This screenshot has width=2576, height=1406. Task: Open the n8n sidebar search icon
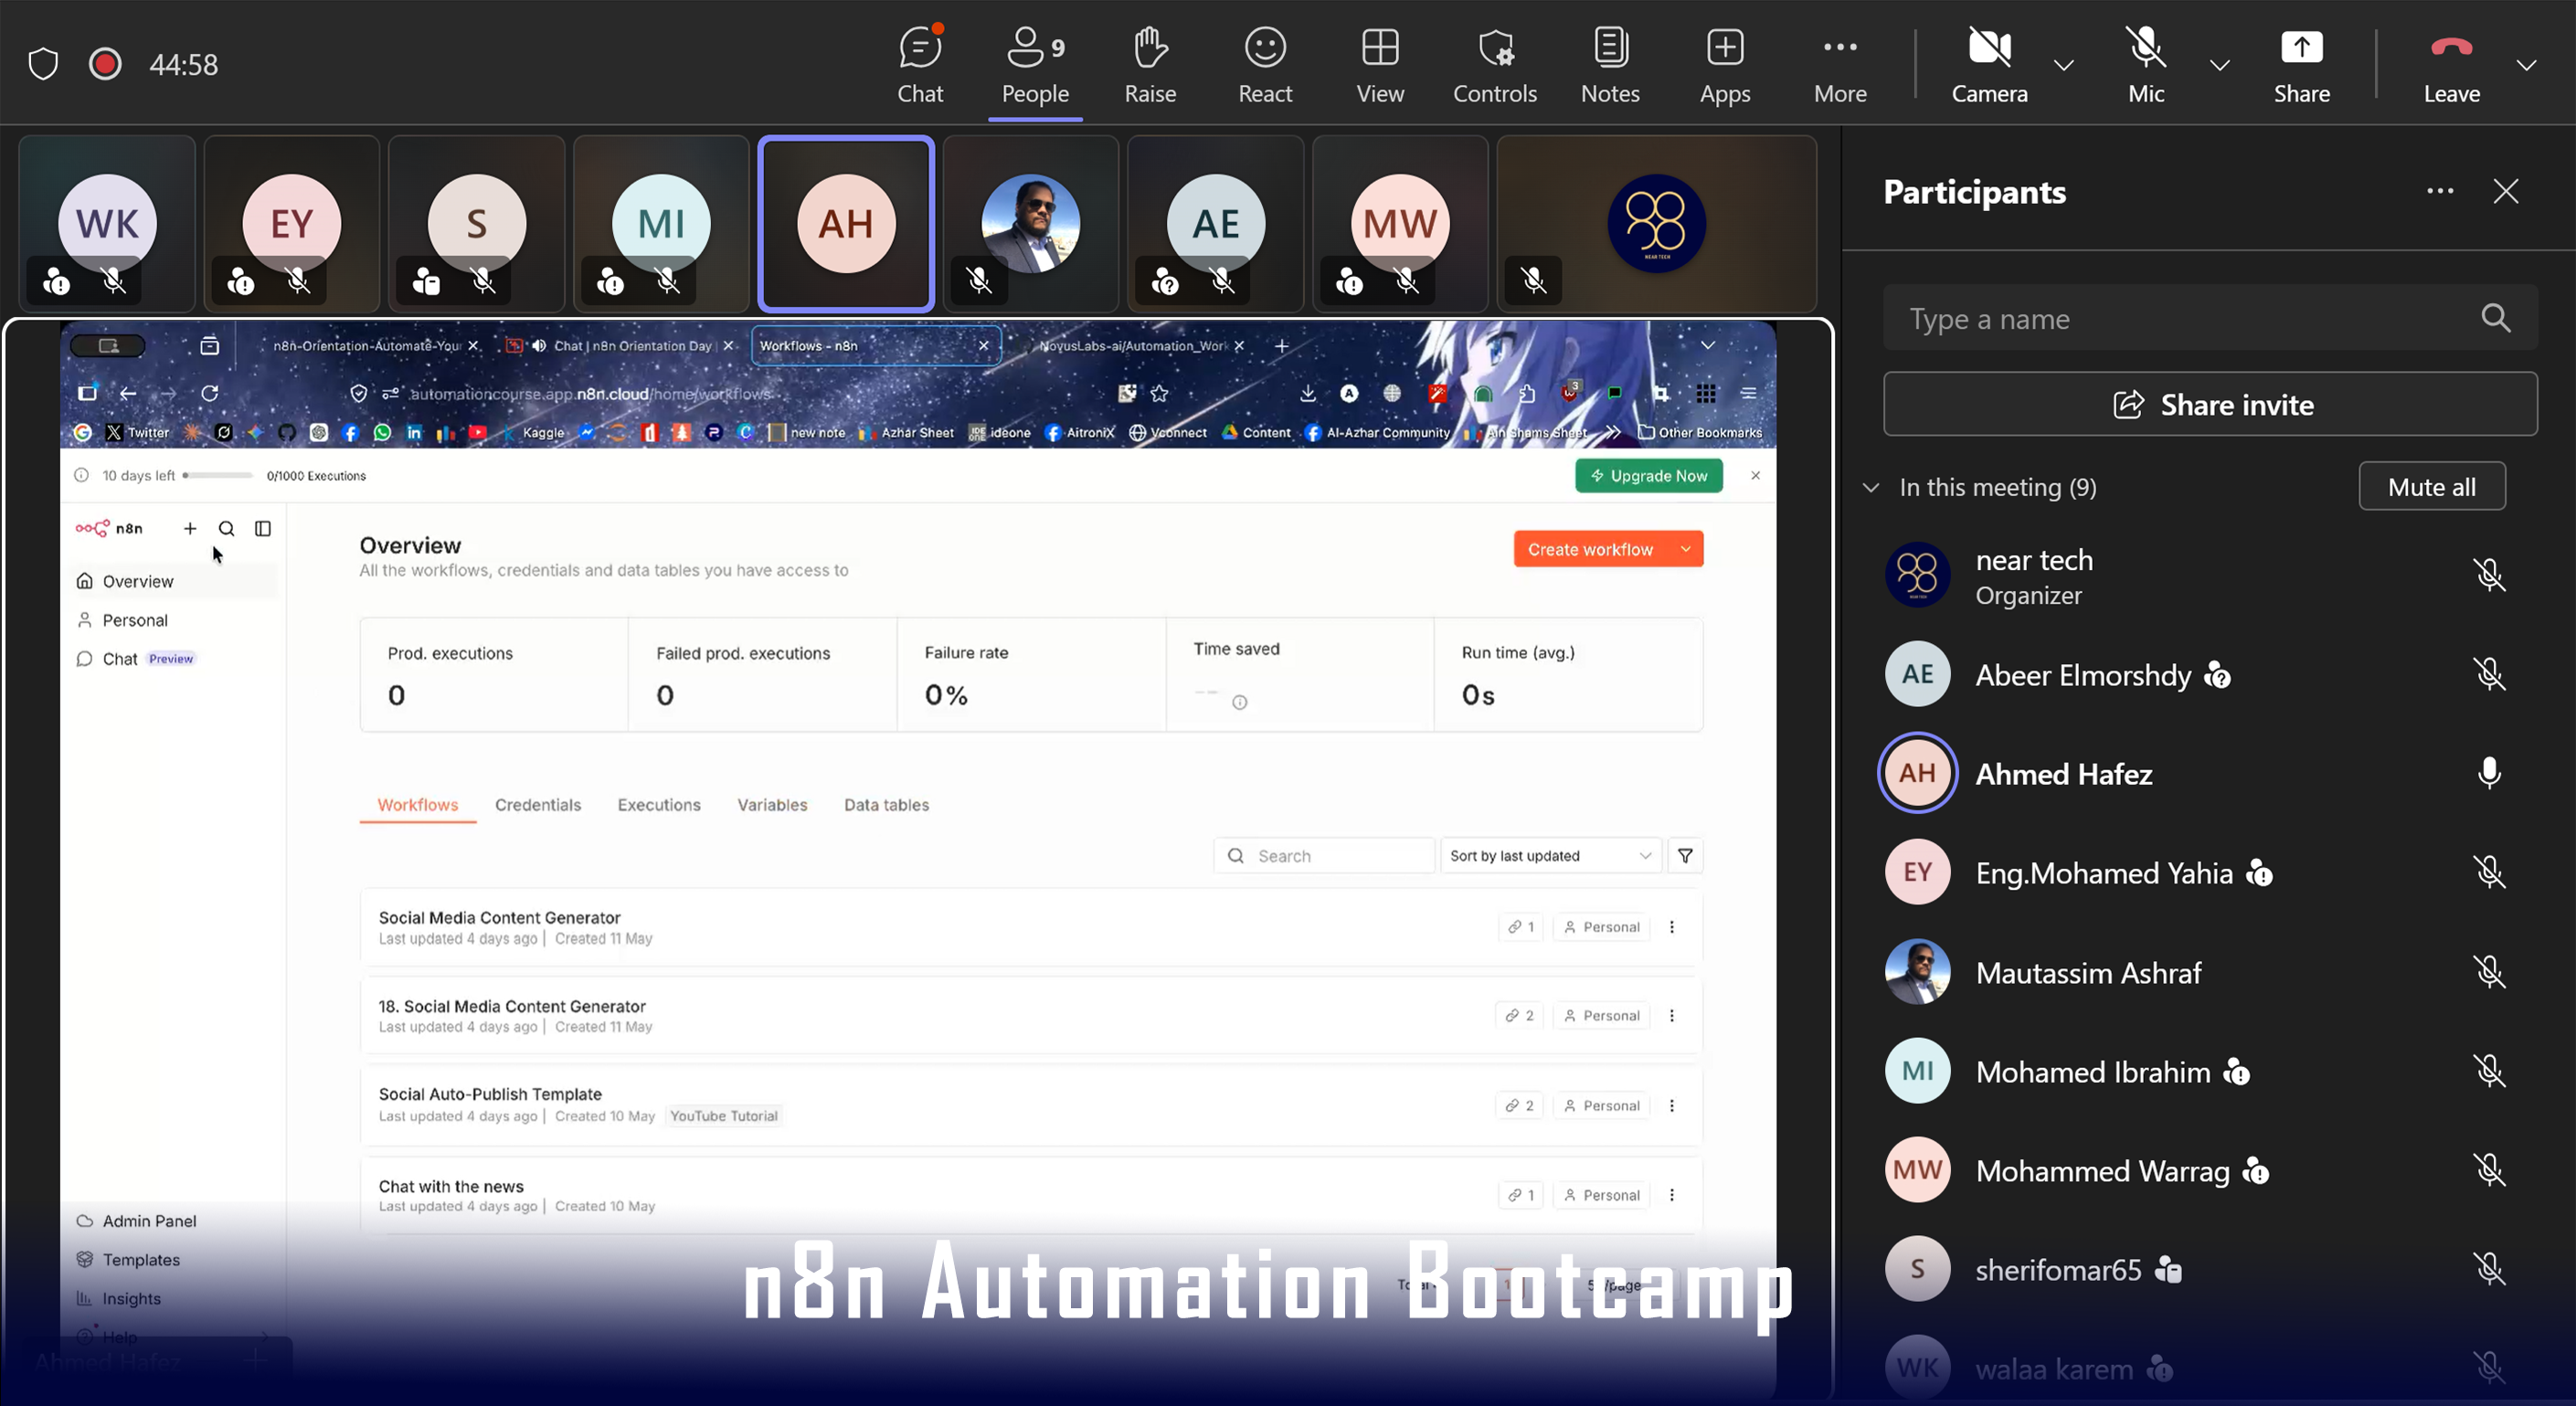click(227, 528)
